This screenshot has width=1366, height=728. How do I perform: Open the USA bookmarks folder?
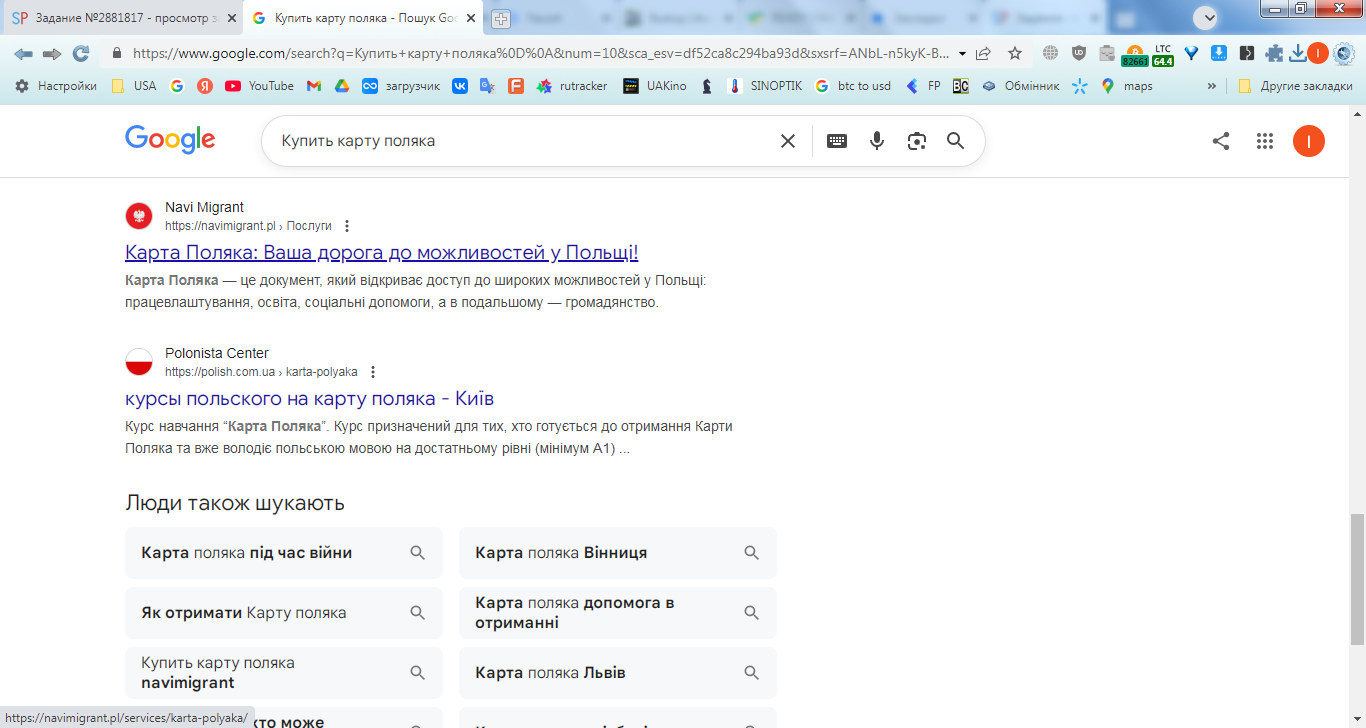coord(133,86)
